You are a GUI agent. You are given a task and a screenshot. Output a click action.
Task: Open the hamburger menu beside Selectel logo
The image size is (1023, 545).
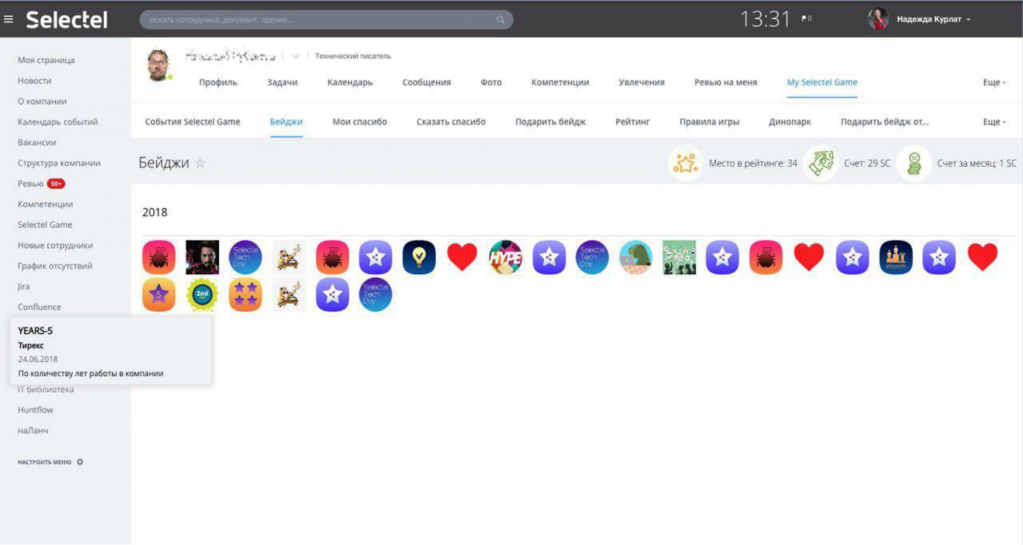9,19
